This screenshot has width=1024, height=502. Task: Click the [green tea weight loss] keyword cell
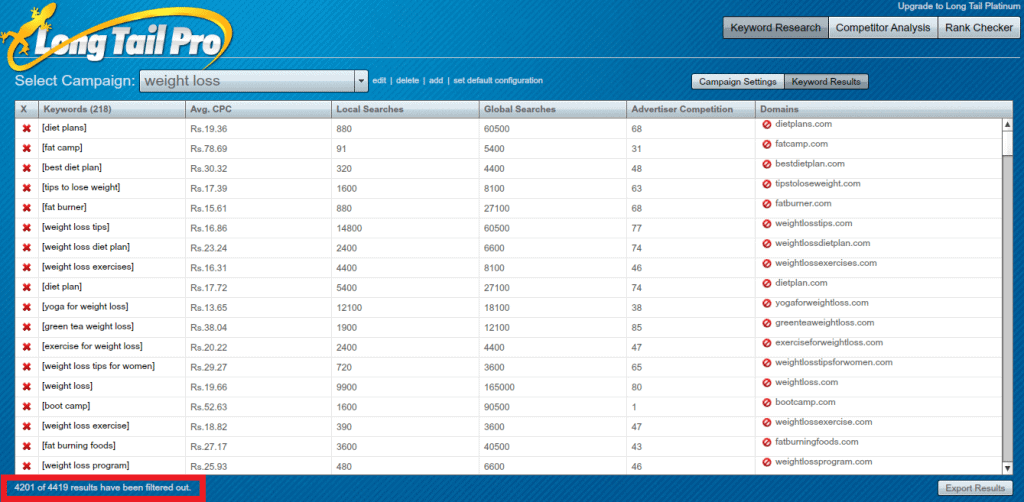tap(112, 327)
